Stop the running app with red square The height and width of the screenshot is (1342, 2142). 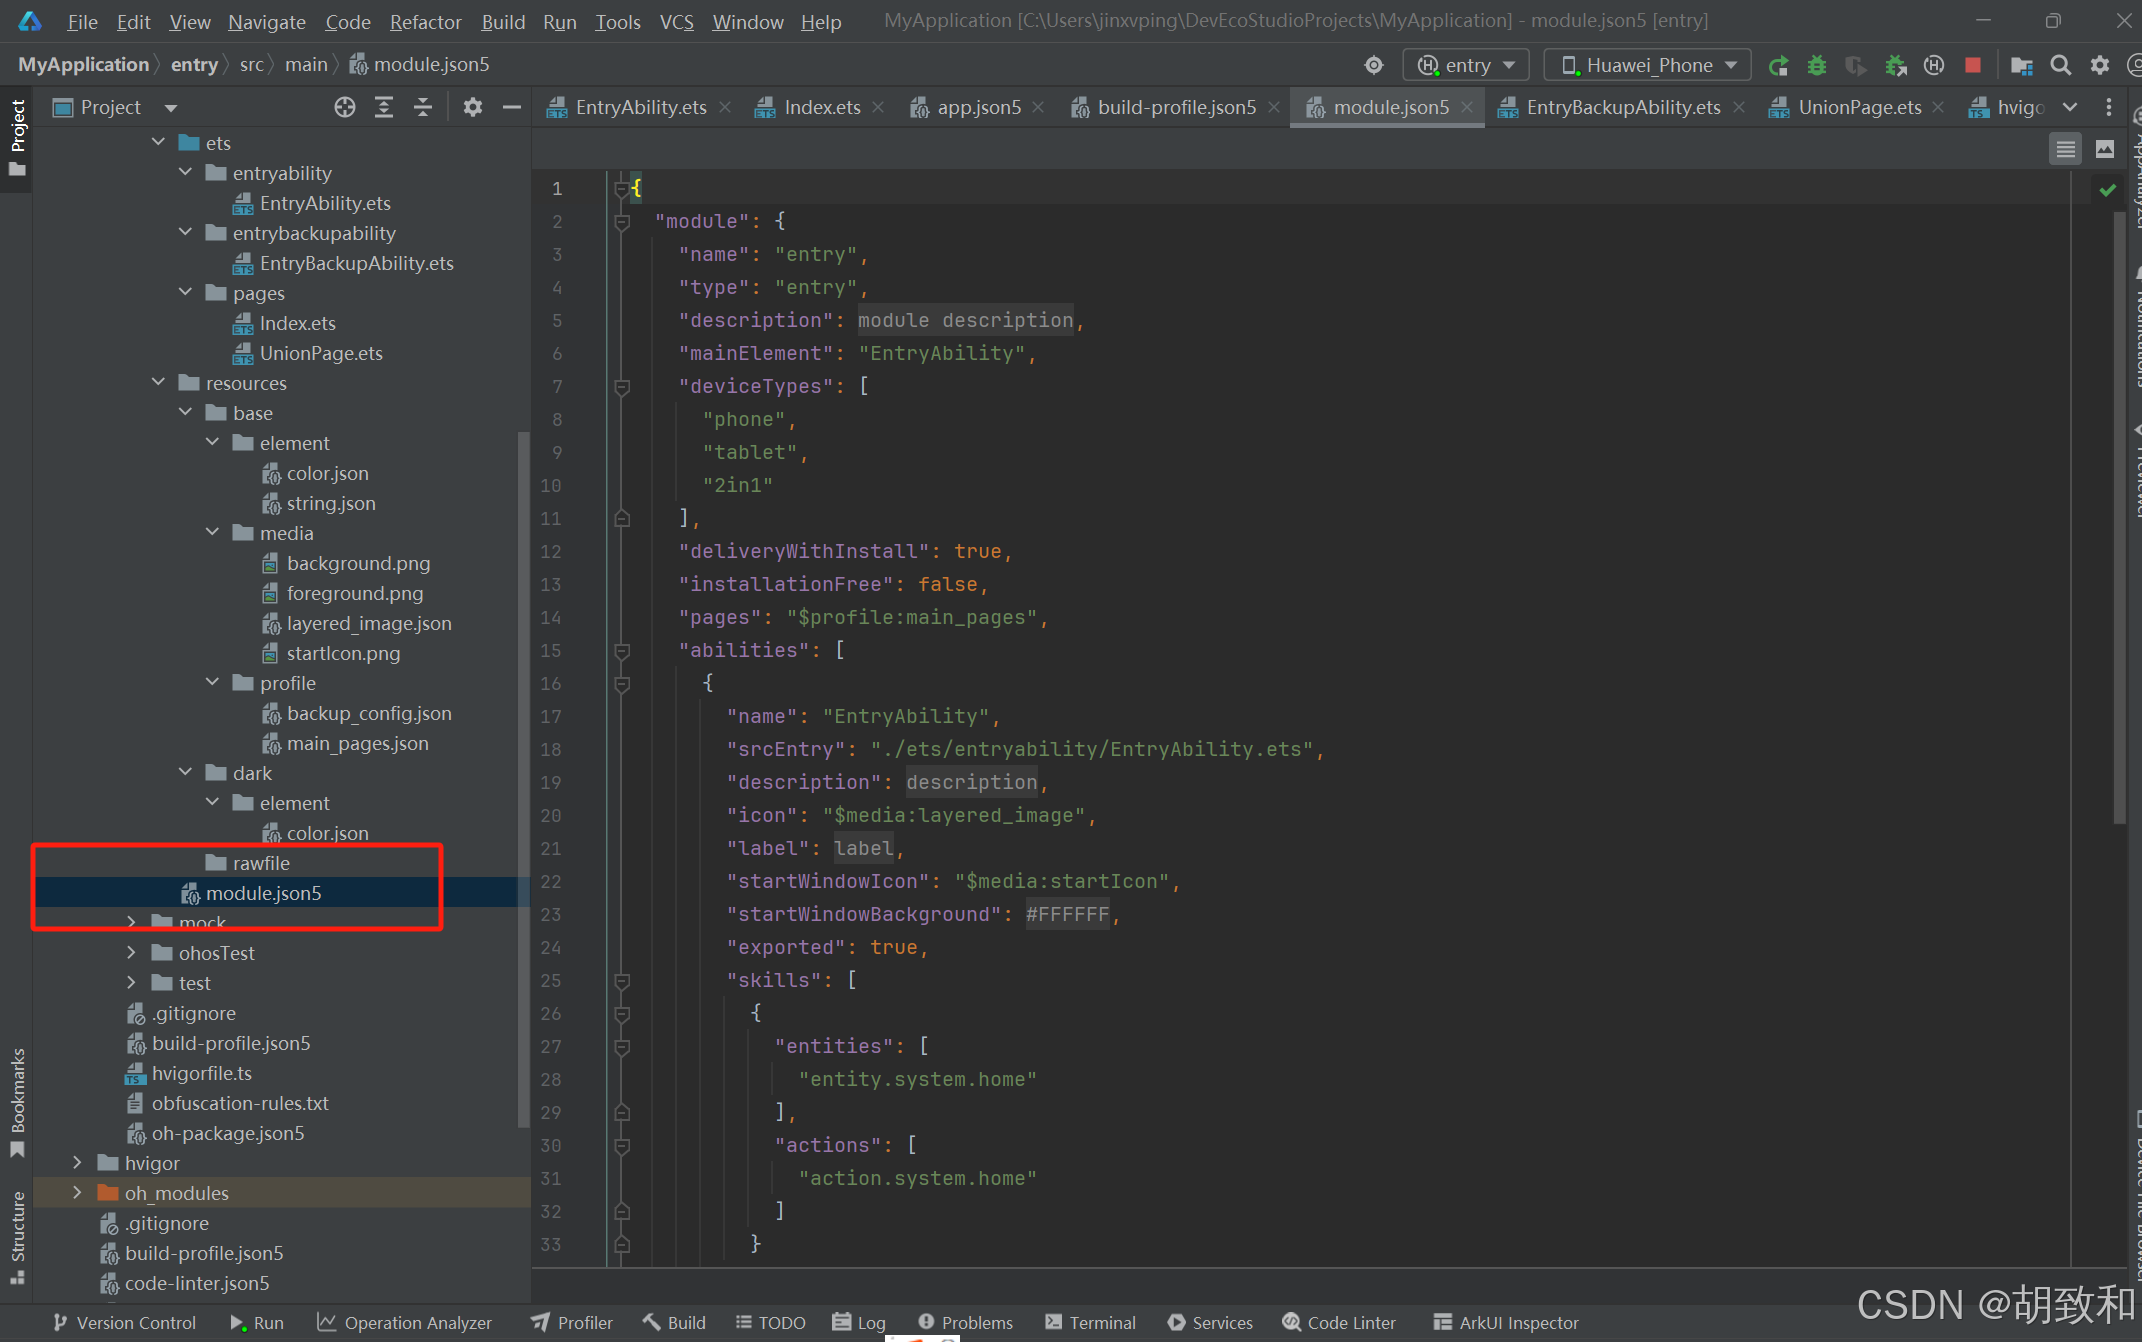click(x=1972, y=65)
